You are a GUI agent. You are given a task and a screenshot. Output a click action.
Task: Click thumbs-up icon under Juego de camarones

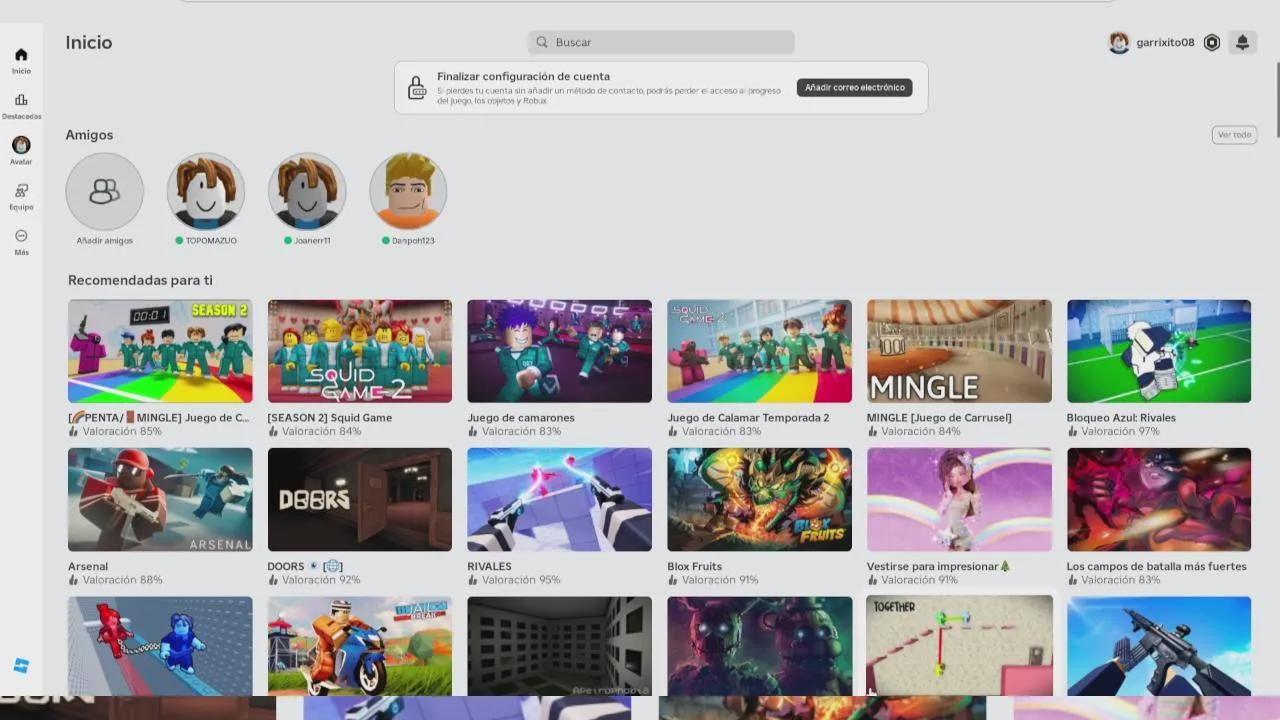click(472, 432)
